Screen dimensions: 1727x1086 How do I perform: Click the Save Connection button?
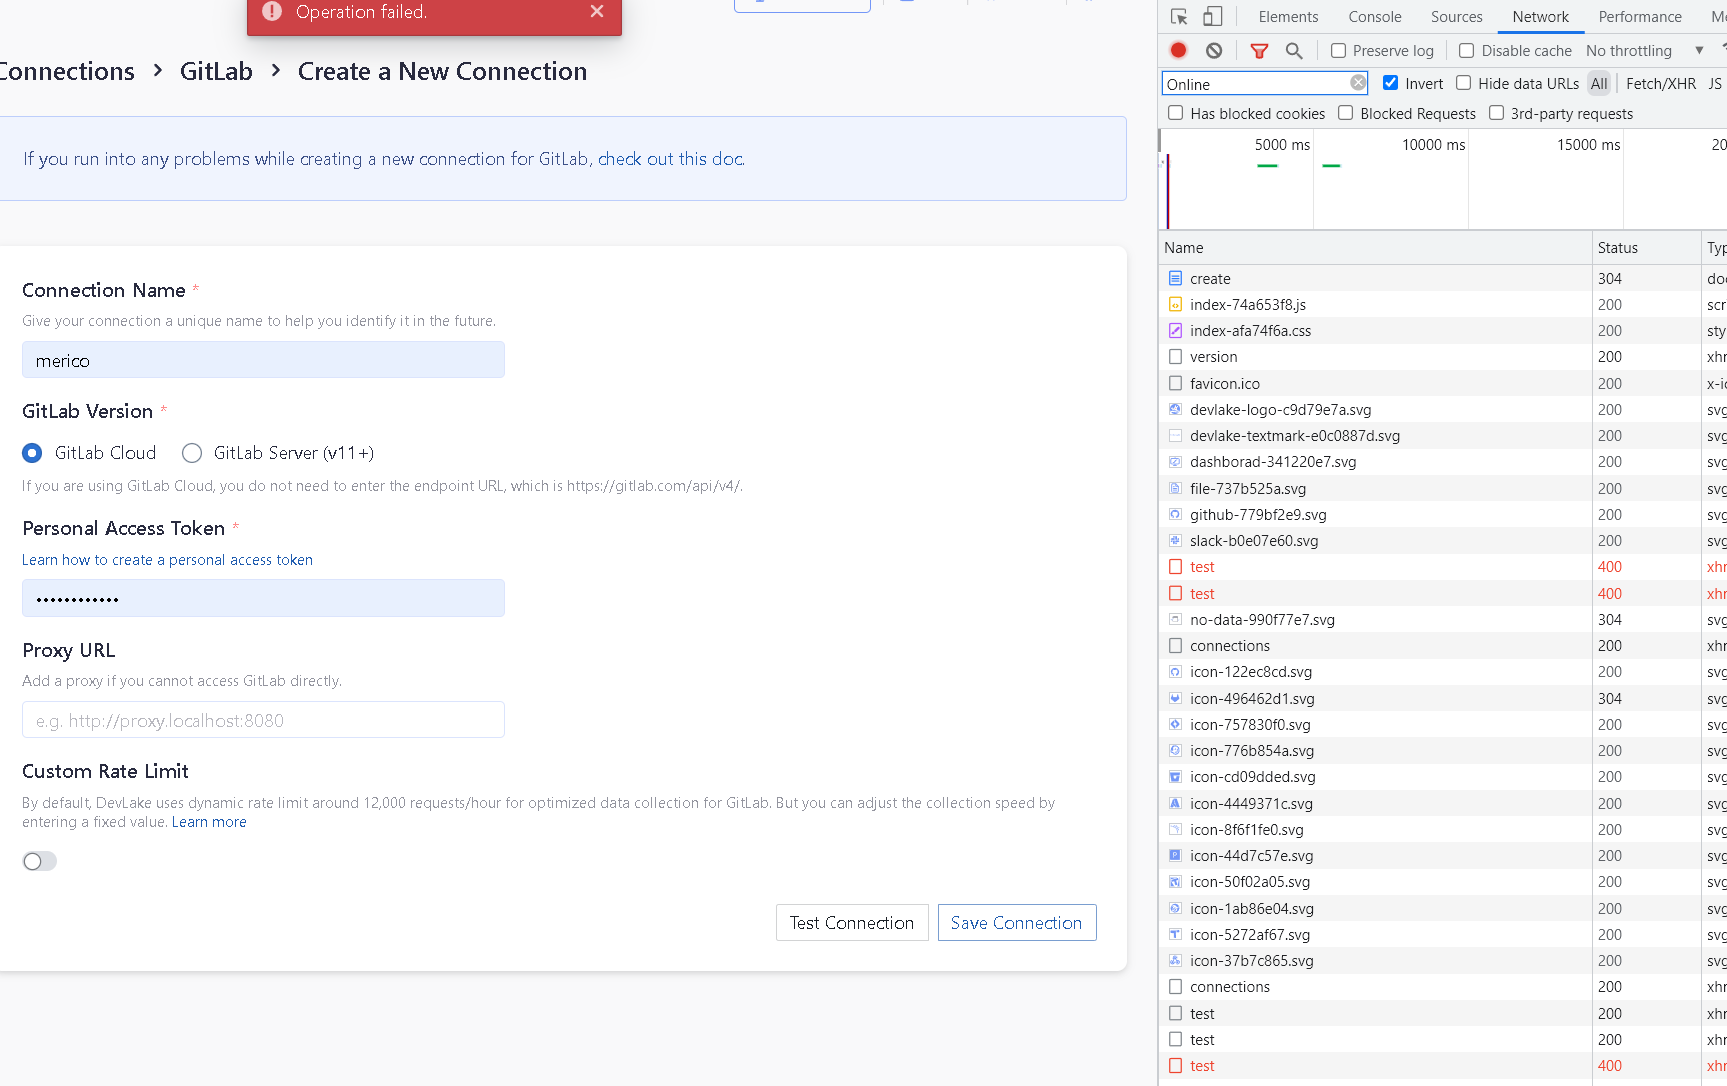tap(1017, 923)
